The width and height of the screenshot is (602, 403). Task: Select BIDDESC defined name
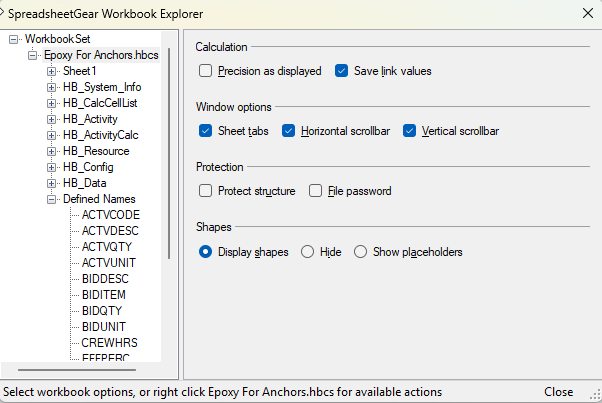pos(105,279)
